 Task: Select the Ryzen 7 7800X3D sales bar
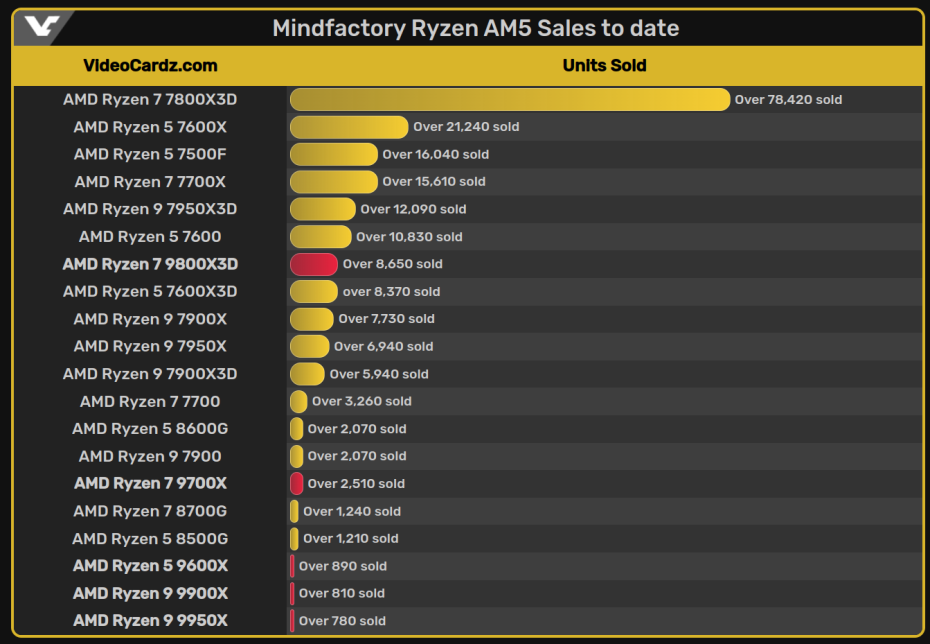[509, 100]
